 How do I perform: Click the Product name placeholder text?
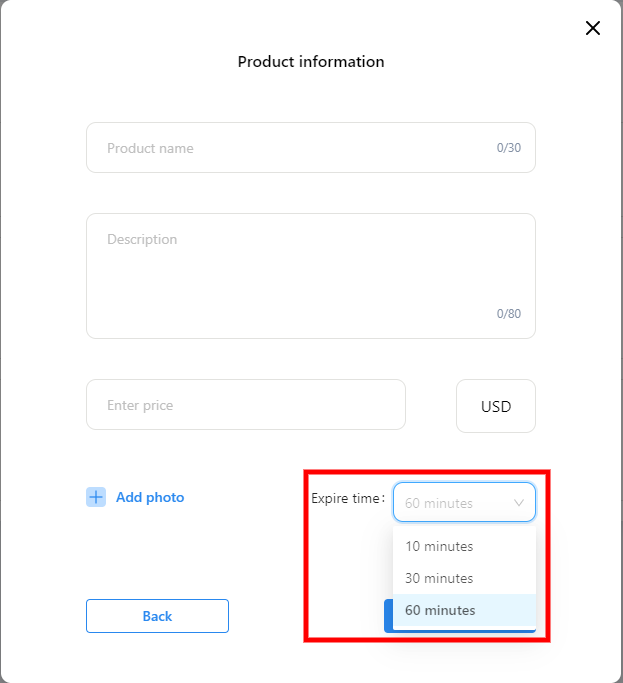[x=150, y=148]
